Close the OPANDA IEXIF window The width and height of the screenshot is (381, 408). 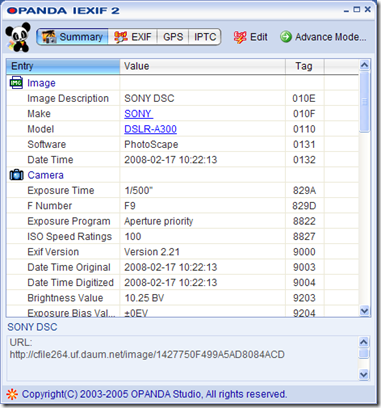368,10
